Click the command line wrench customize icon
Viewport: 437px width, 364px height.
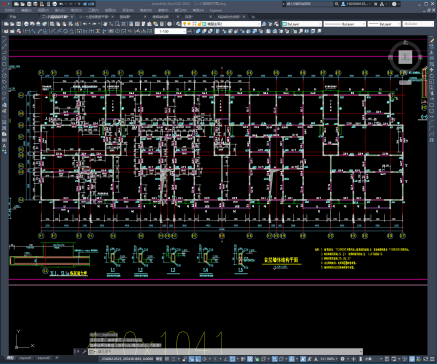[x=84, y=351]
